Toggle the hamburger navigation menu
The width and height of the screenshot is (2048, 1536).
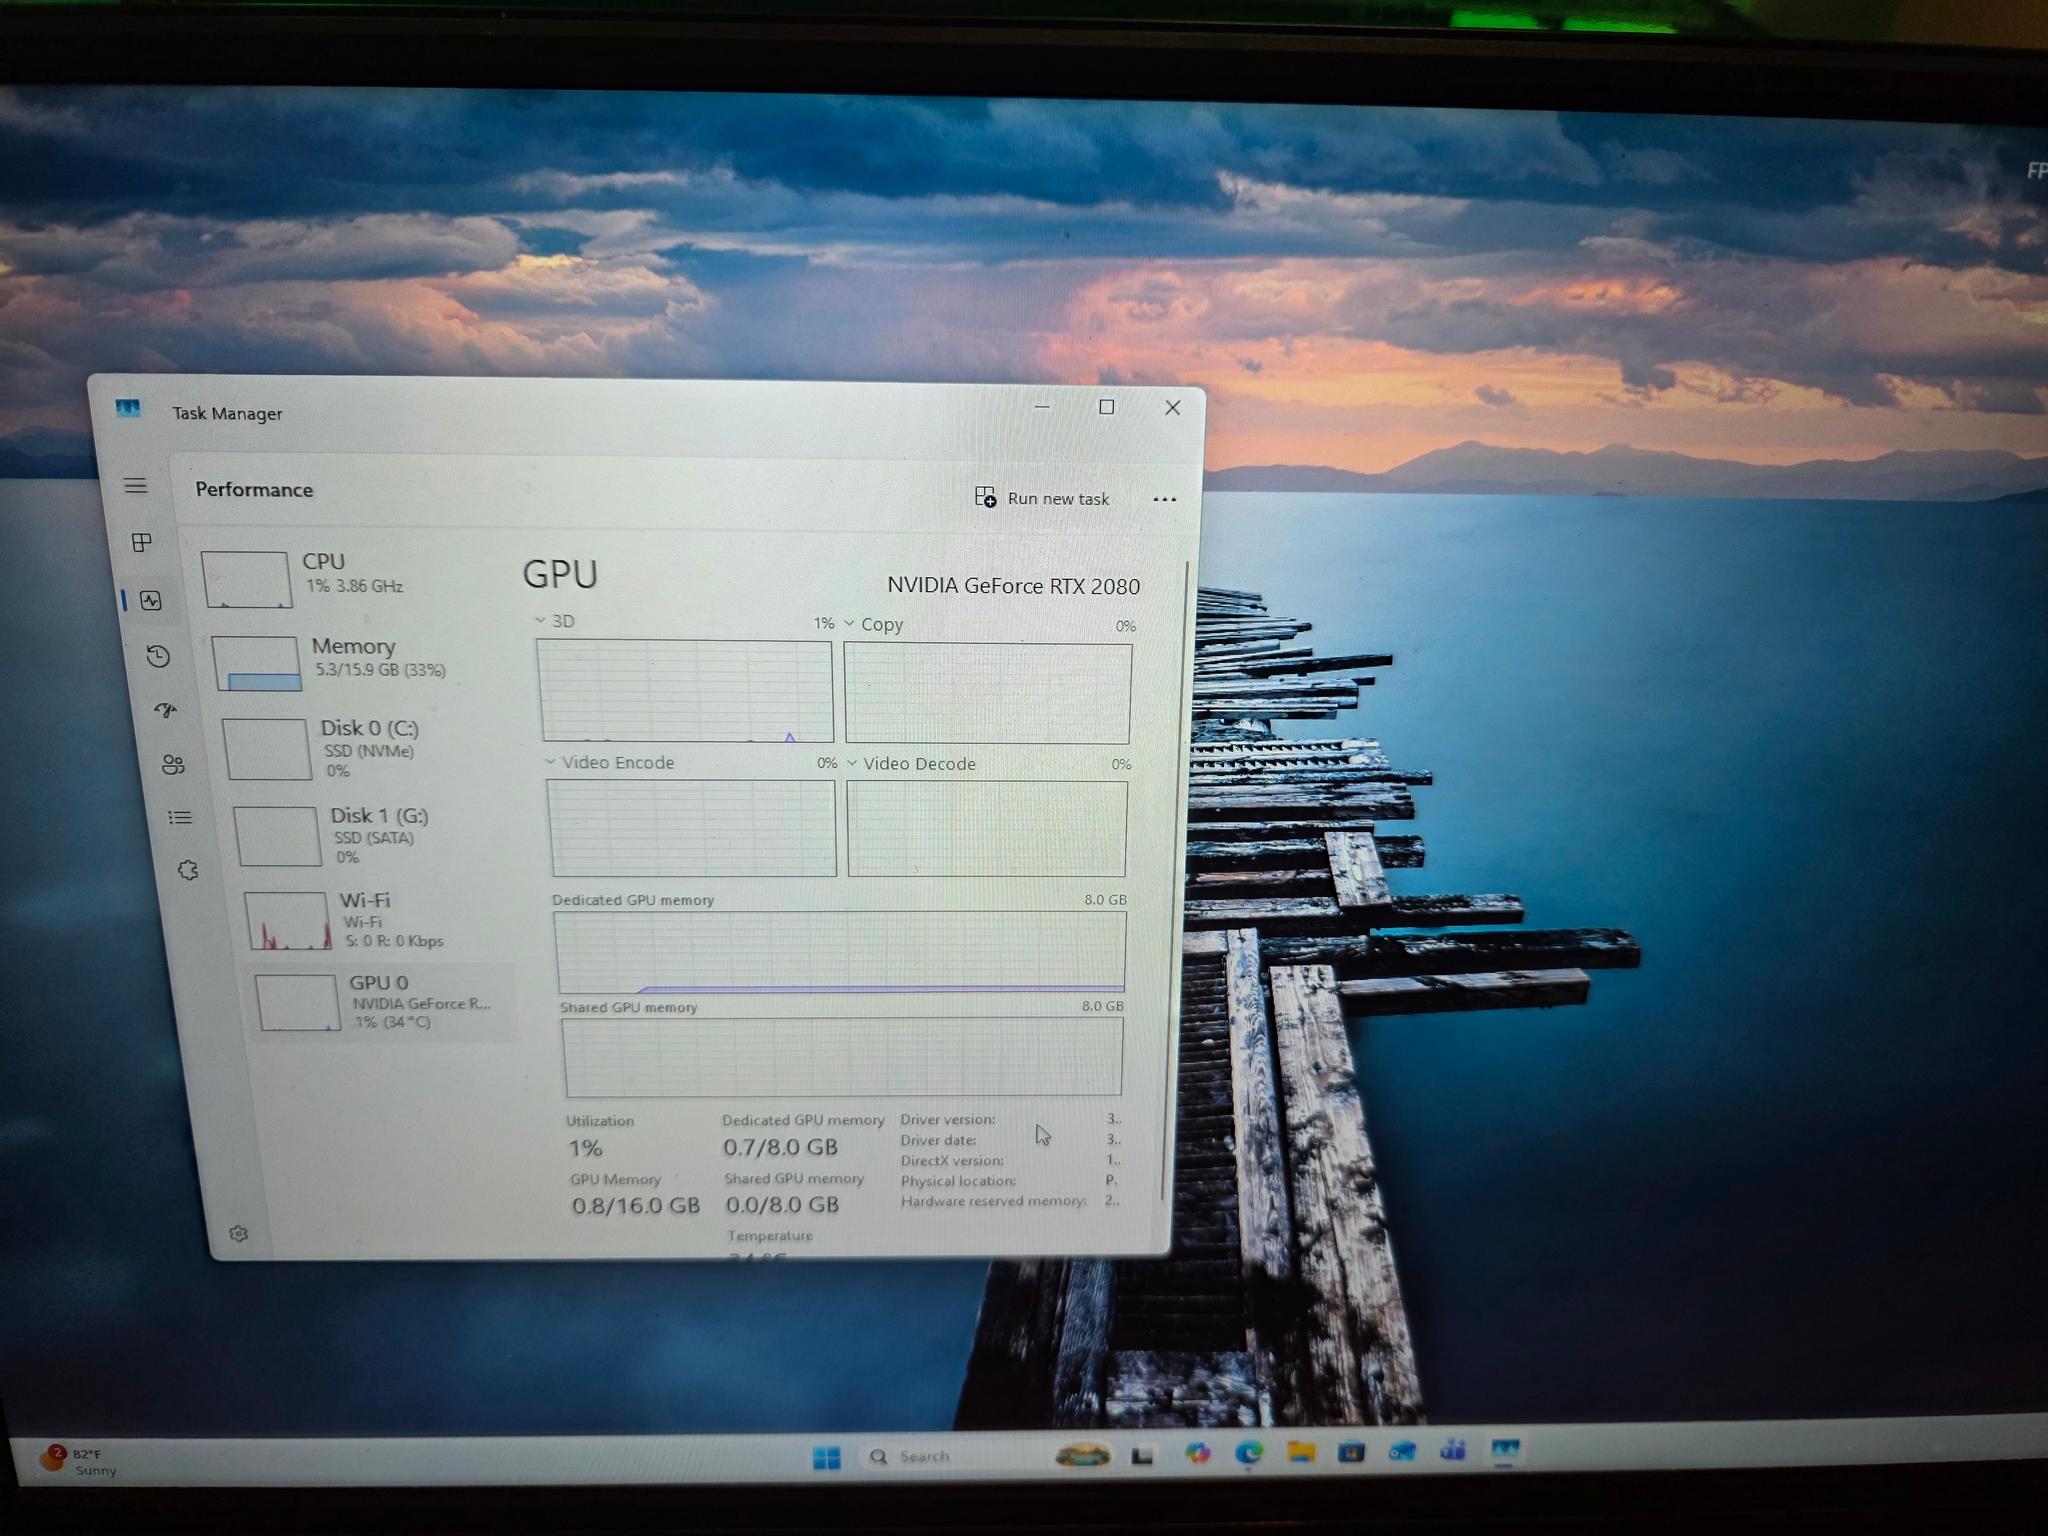click(136, 486)
